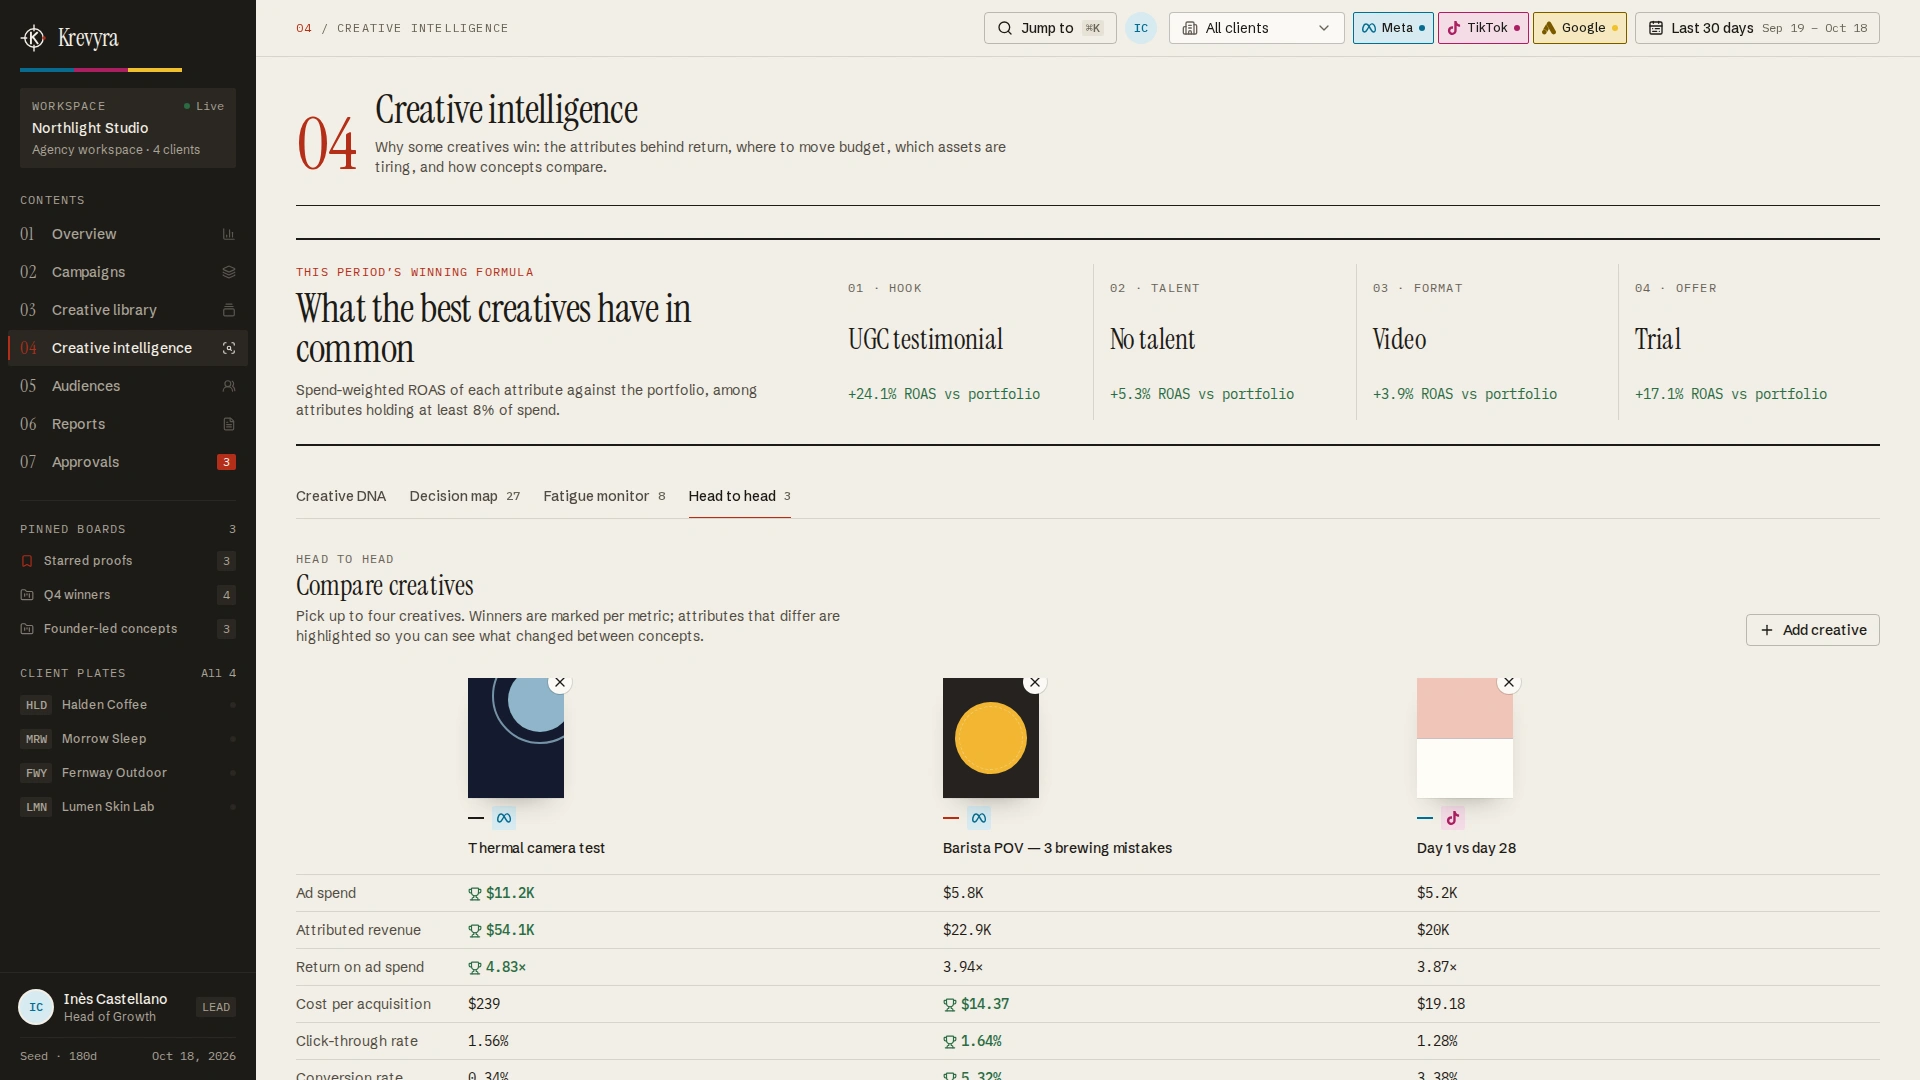Image resolution: width=1920 pixels, height=1080 pixels.
Task: Go to the Overview section
Action: pos(128,234)
